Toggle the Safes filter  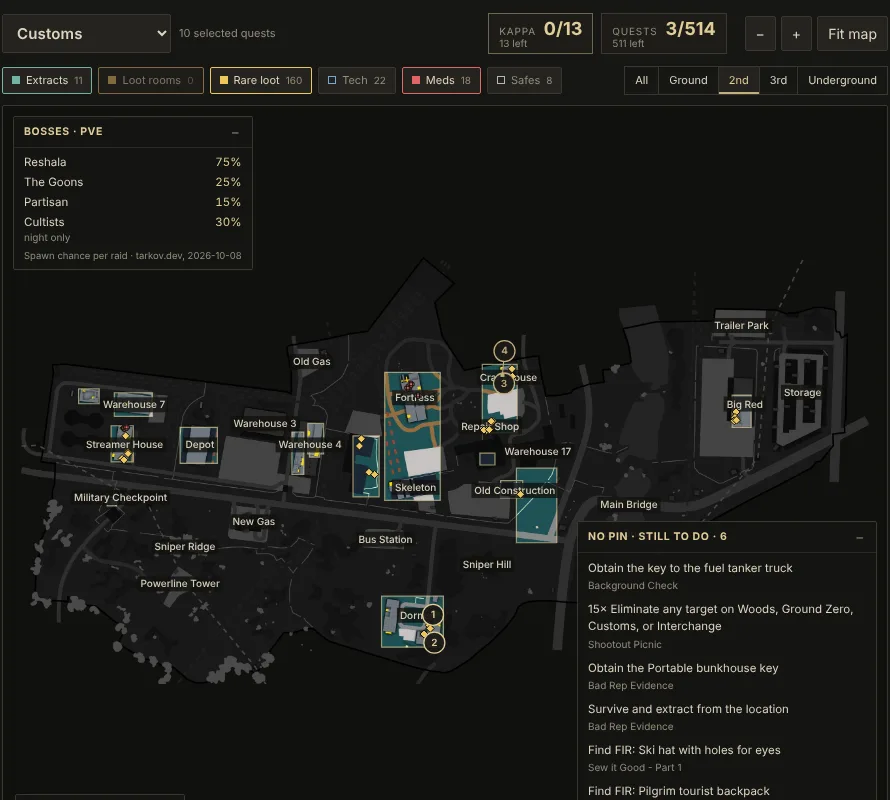[524, 80]
